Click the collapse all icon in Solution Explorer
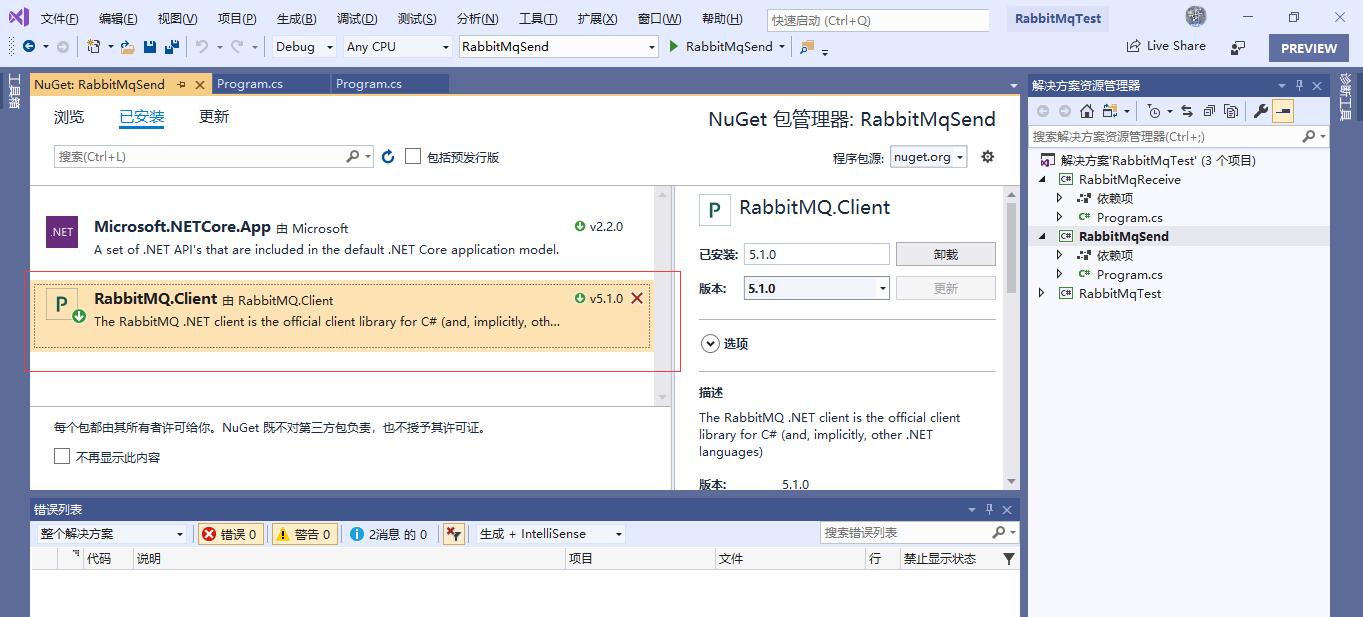 [x=1209, y=111]
